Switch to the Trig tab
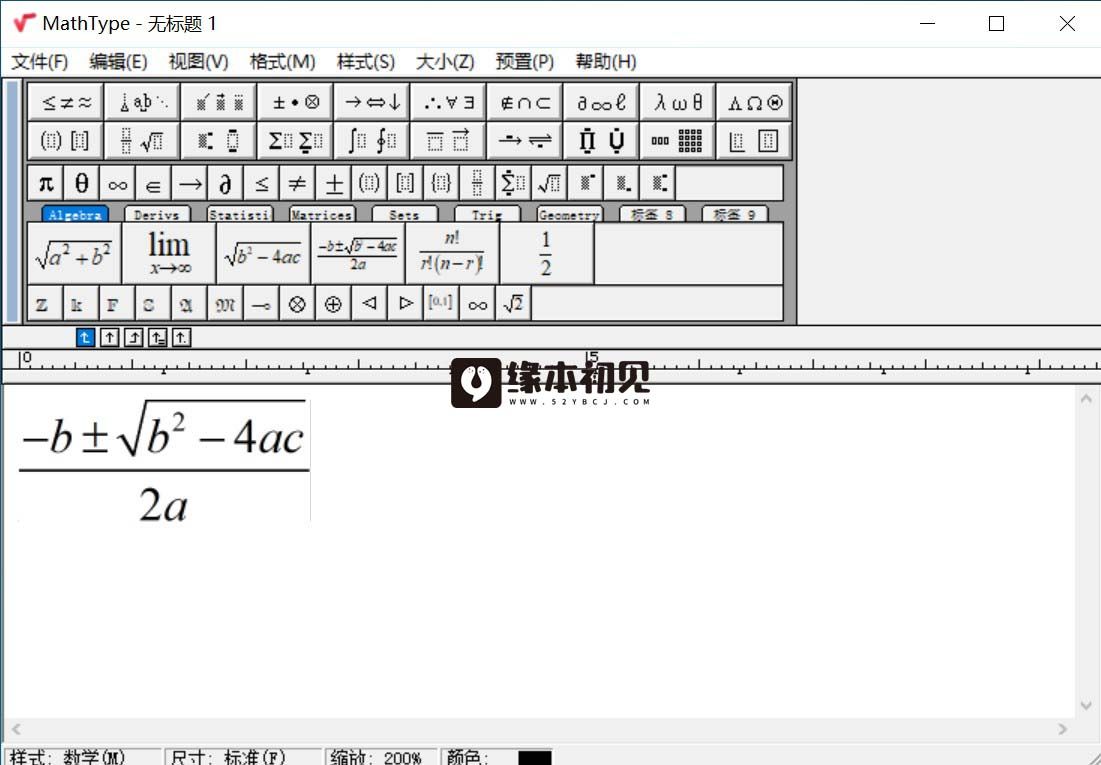The width and height of the screenshot is (1101, 765). click(487, 214)
